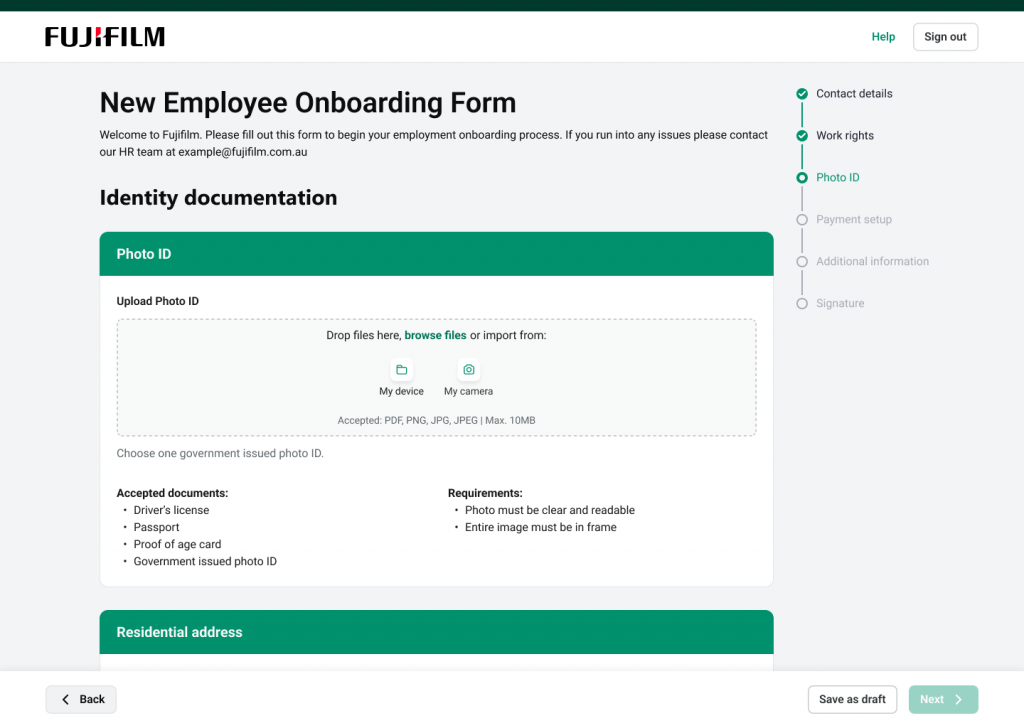Select the Signature step circle

(800, 303)
